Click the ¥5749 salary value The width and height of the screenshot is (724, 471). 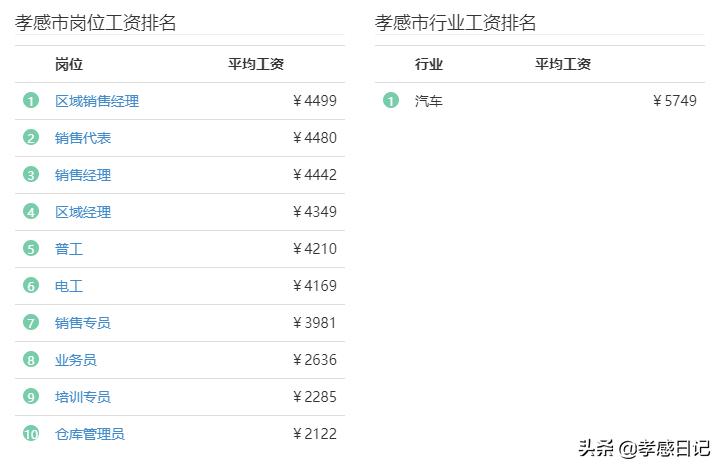coord(675,101)
